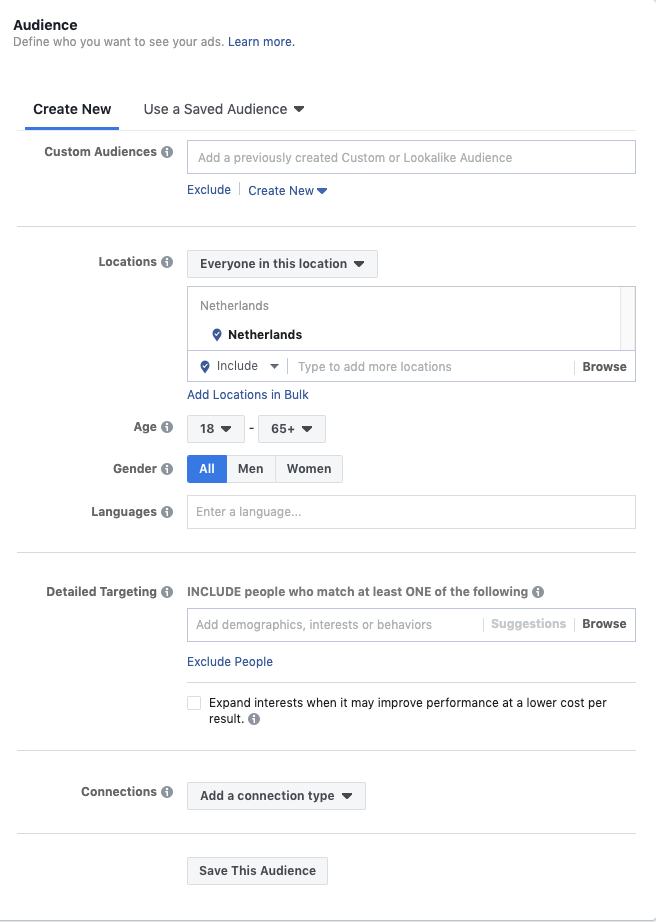The height and width of the screenshot is (922, 656).
Task: Open the info tooltip next to Locations
Action: pyautogui.click(x=168, y=262)
